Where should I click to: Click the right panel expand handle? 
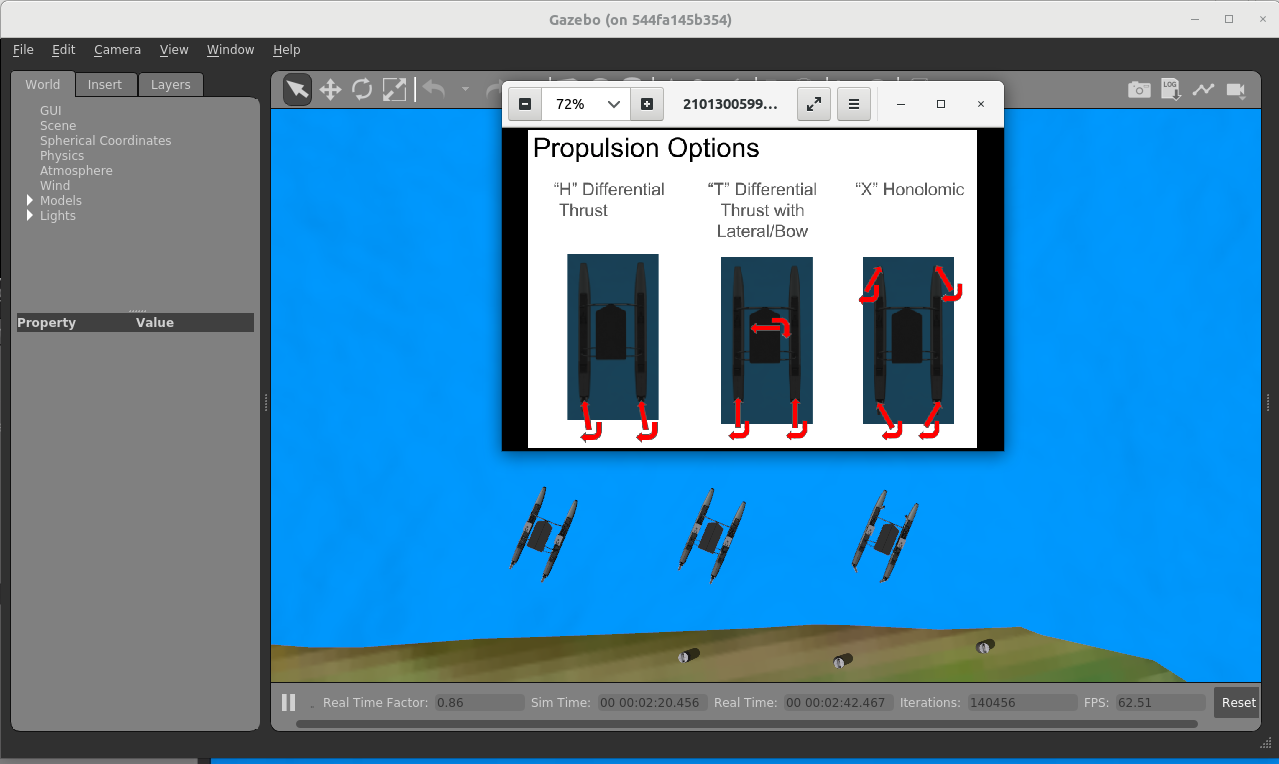[x=1268, y=403]
